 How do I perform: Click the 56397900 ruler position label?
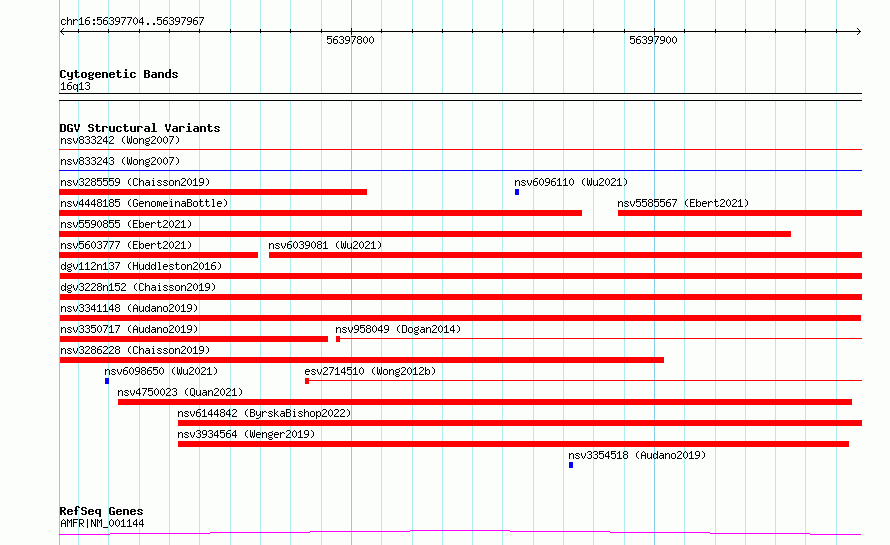[x=653, y=40]
